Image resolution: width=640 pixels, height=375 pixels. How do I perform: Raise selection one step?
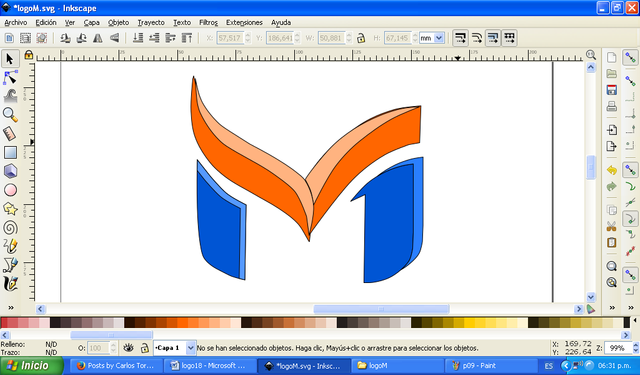(170, 38)
